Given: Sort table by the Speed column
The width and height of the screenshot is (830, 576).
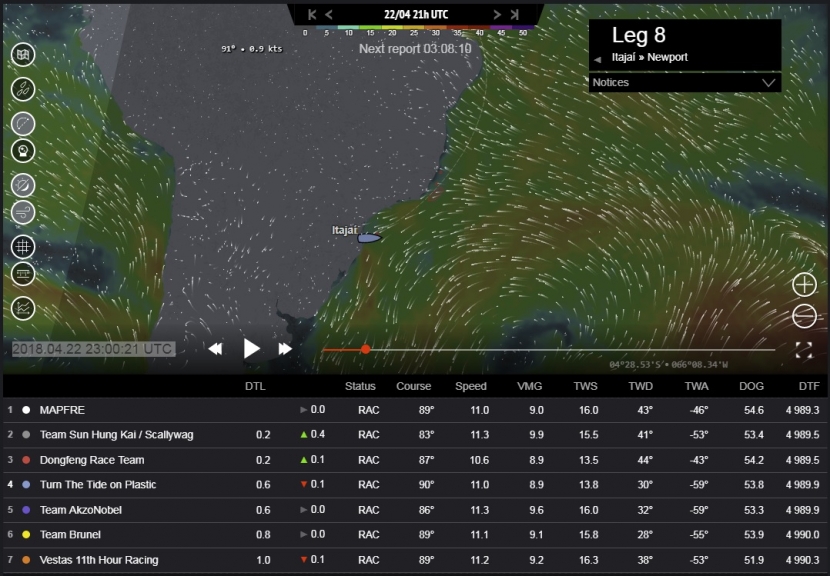Looking at the screenshot, I should coord(471,386).
